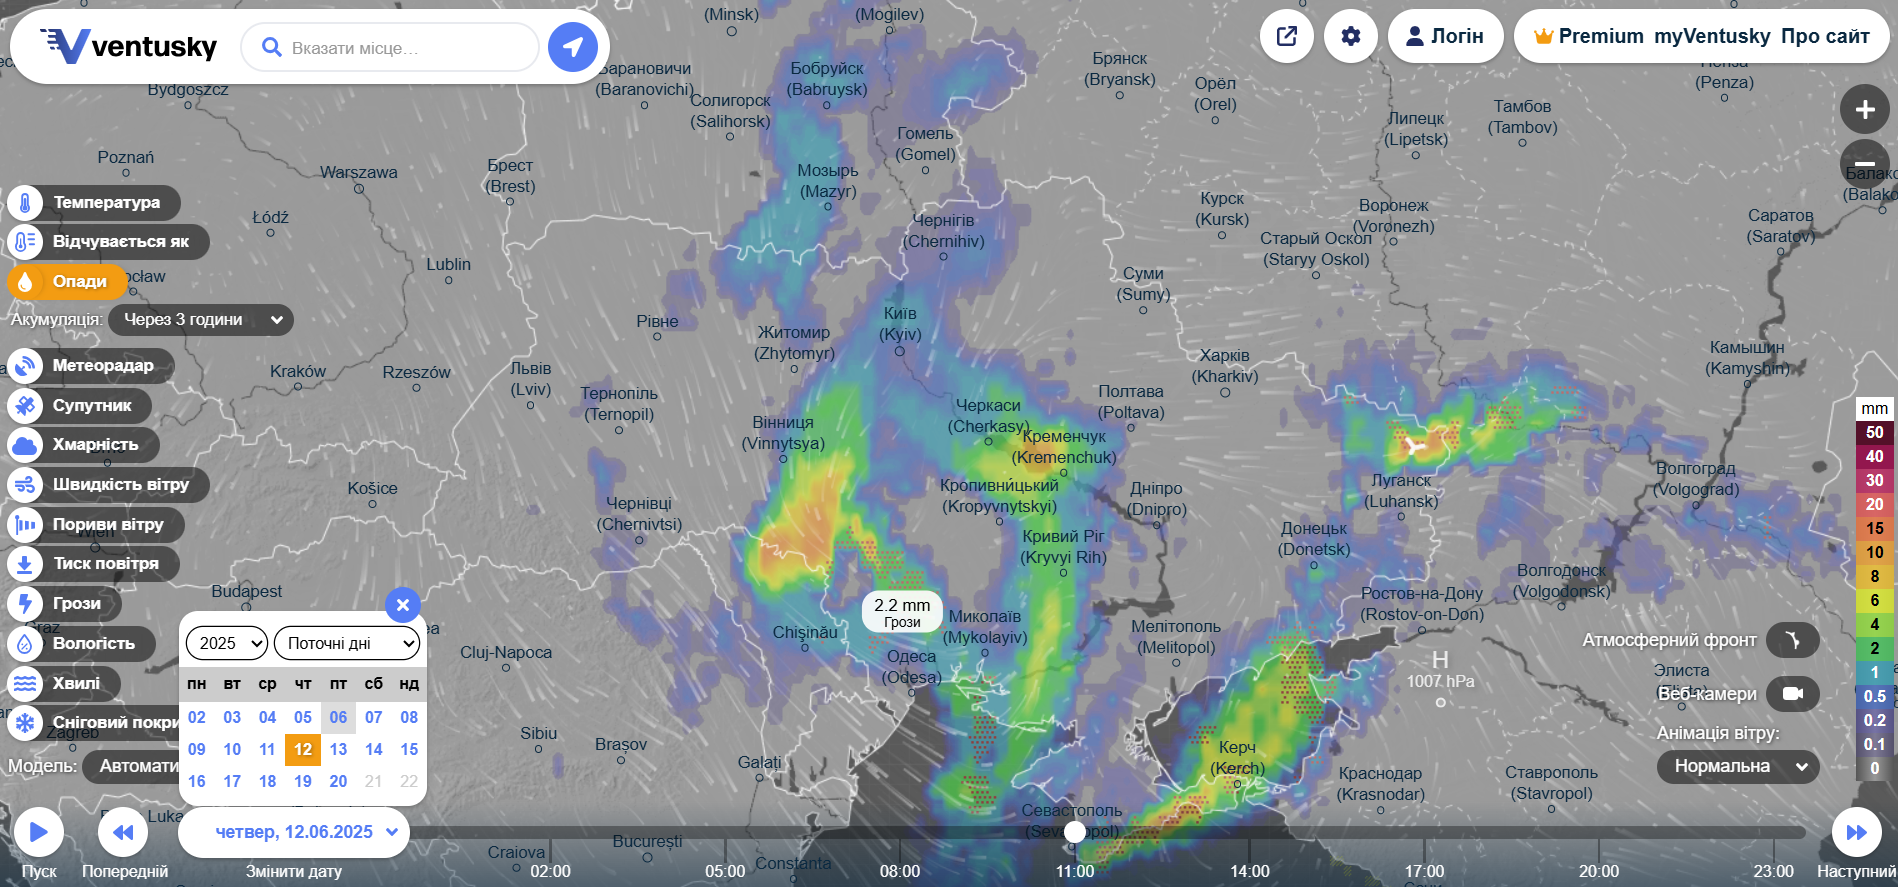Open the Акумуляція dropdown
The height and width of the screenshot is (887, 1898).
point(201,320)
